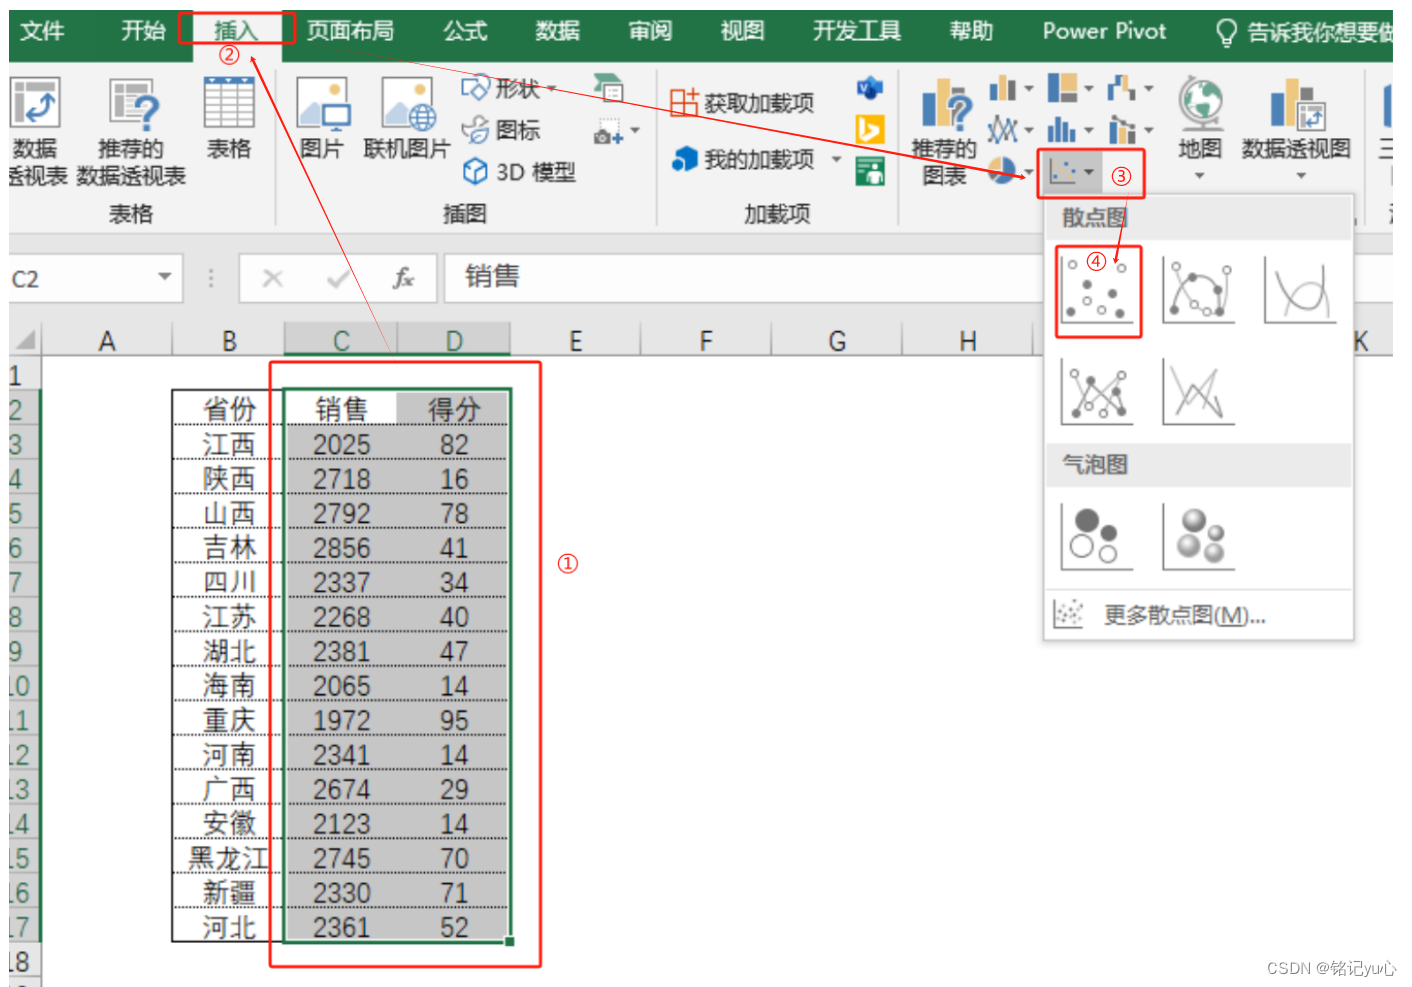
Task: Click the cell with sales value 2025
Action: pyautogui.click(x=341, y=444)
